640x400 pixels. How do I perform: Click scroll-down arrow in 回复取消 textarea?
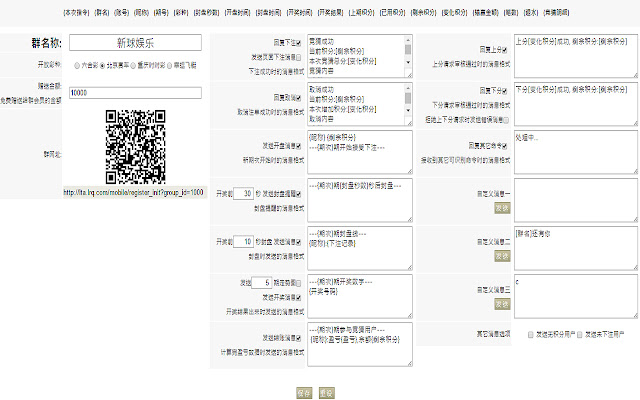[x=408, y=111]
